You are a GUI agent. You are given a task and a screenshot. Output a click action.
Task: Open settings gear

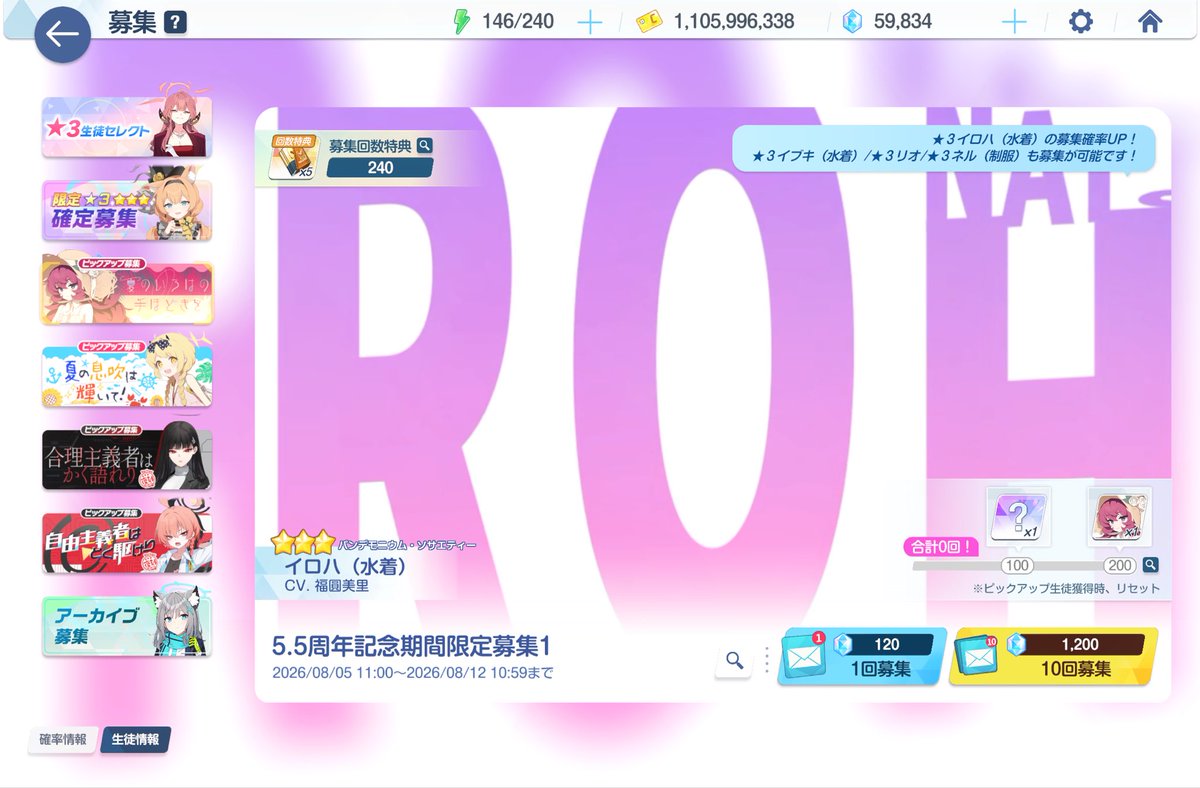coord(1081,22)
